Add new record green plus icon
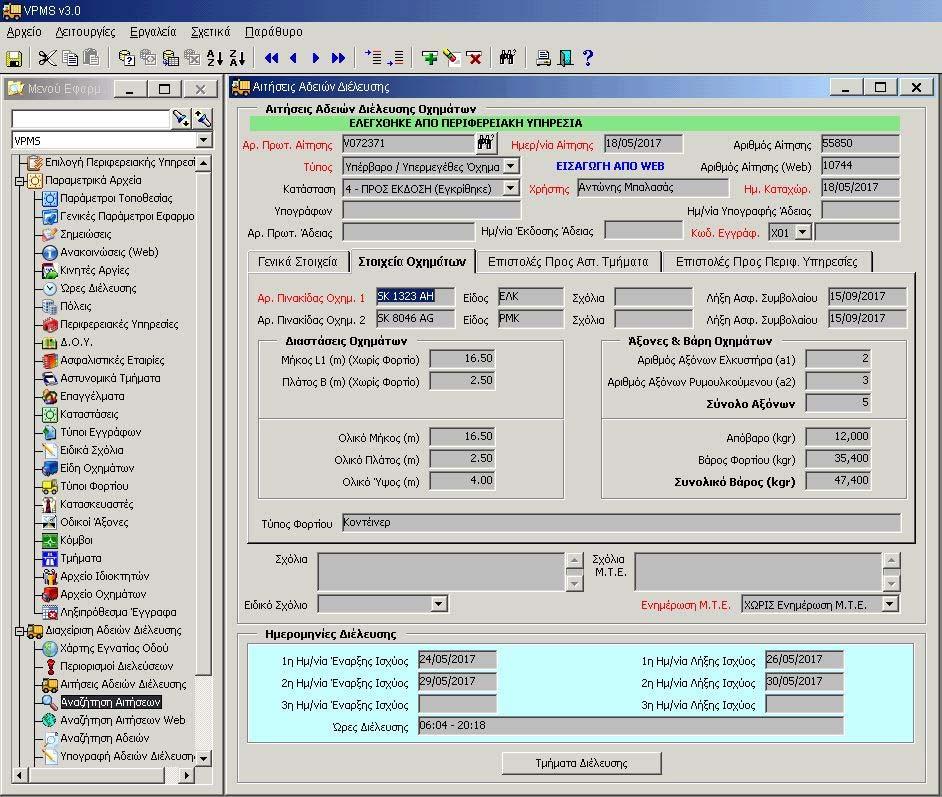 tap(430, 58)
